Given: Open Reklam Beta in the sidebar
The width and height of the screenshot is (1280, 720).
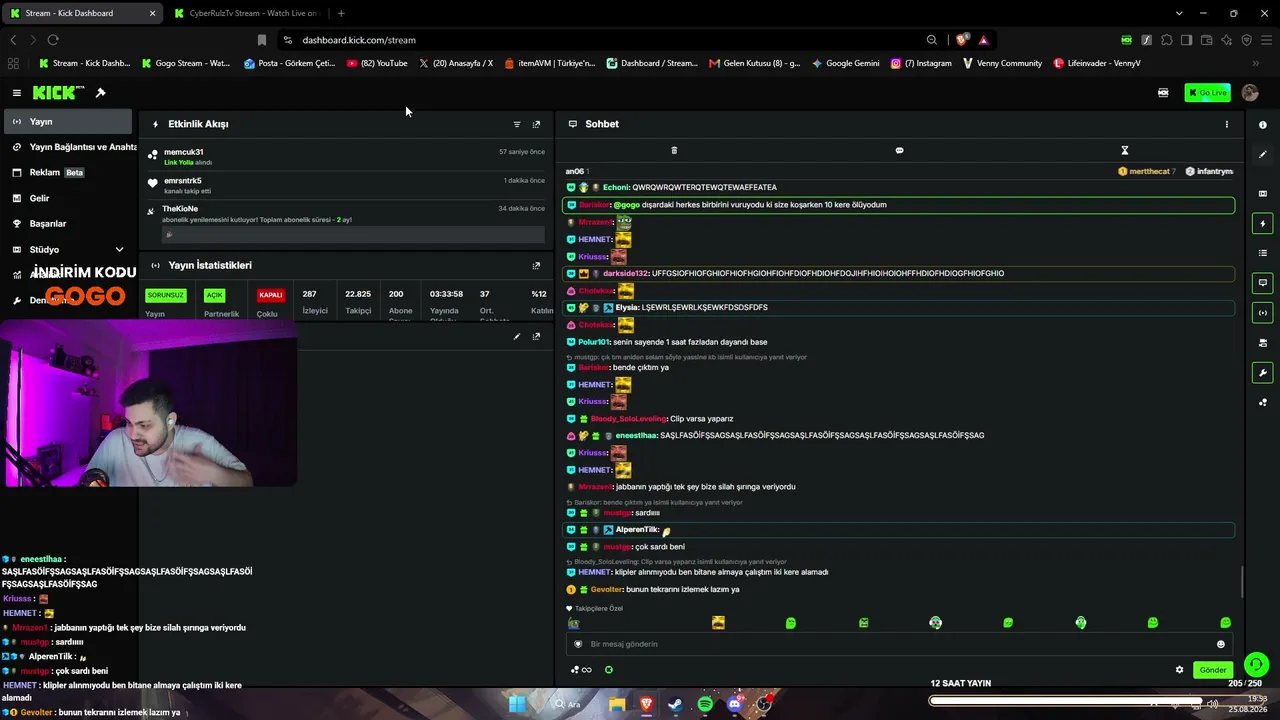Looking at the screenshot, I should (67, 173).
